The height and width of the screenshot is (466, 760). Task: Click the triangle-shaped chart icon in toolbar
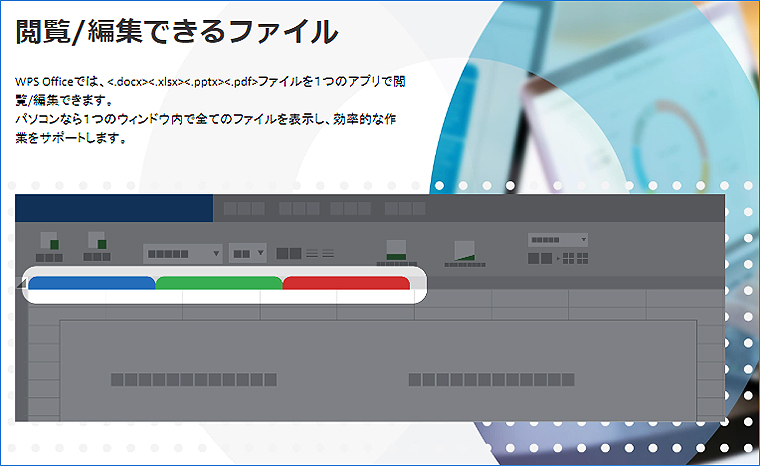[463, 252]
